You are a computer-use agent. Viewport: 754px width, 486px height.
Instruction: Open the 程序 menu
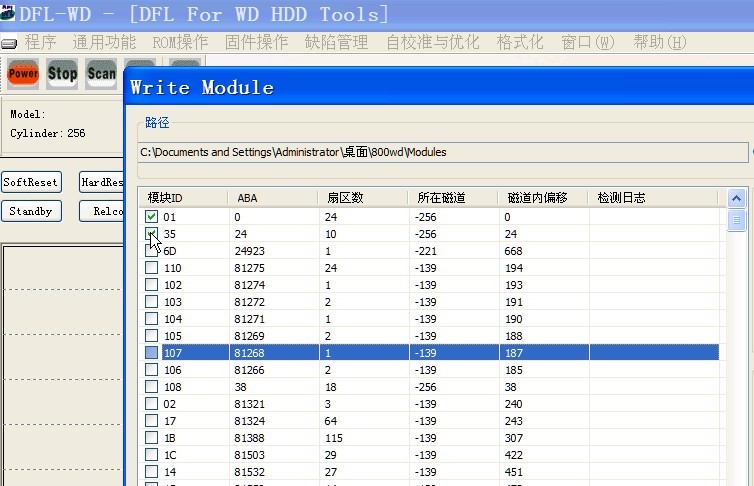pyautogui.click(x=40, y=42)
